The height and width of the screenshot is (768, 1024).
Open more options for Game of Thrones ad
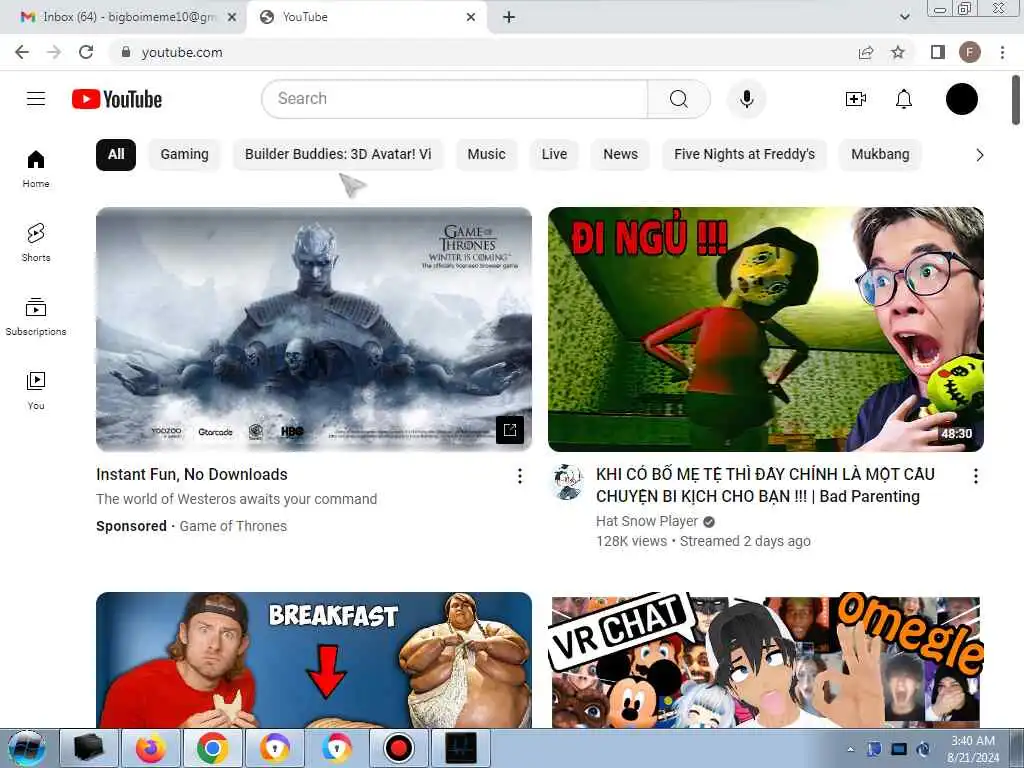(x=520, y=476)
